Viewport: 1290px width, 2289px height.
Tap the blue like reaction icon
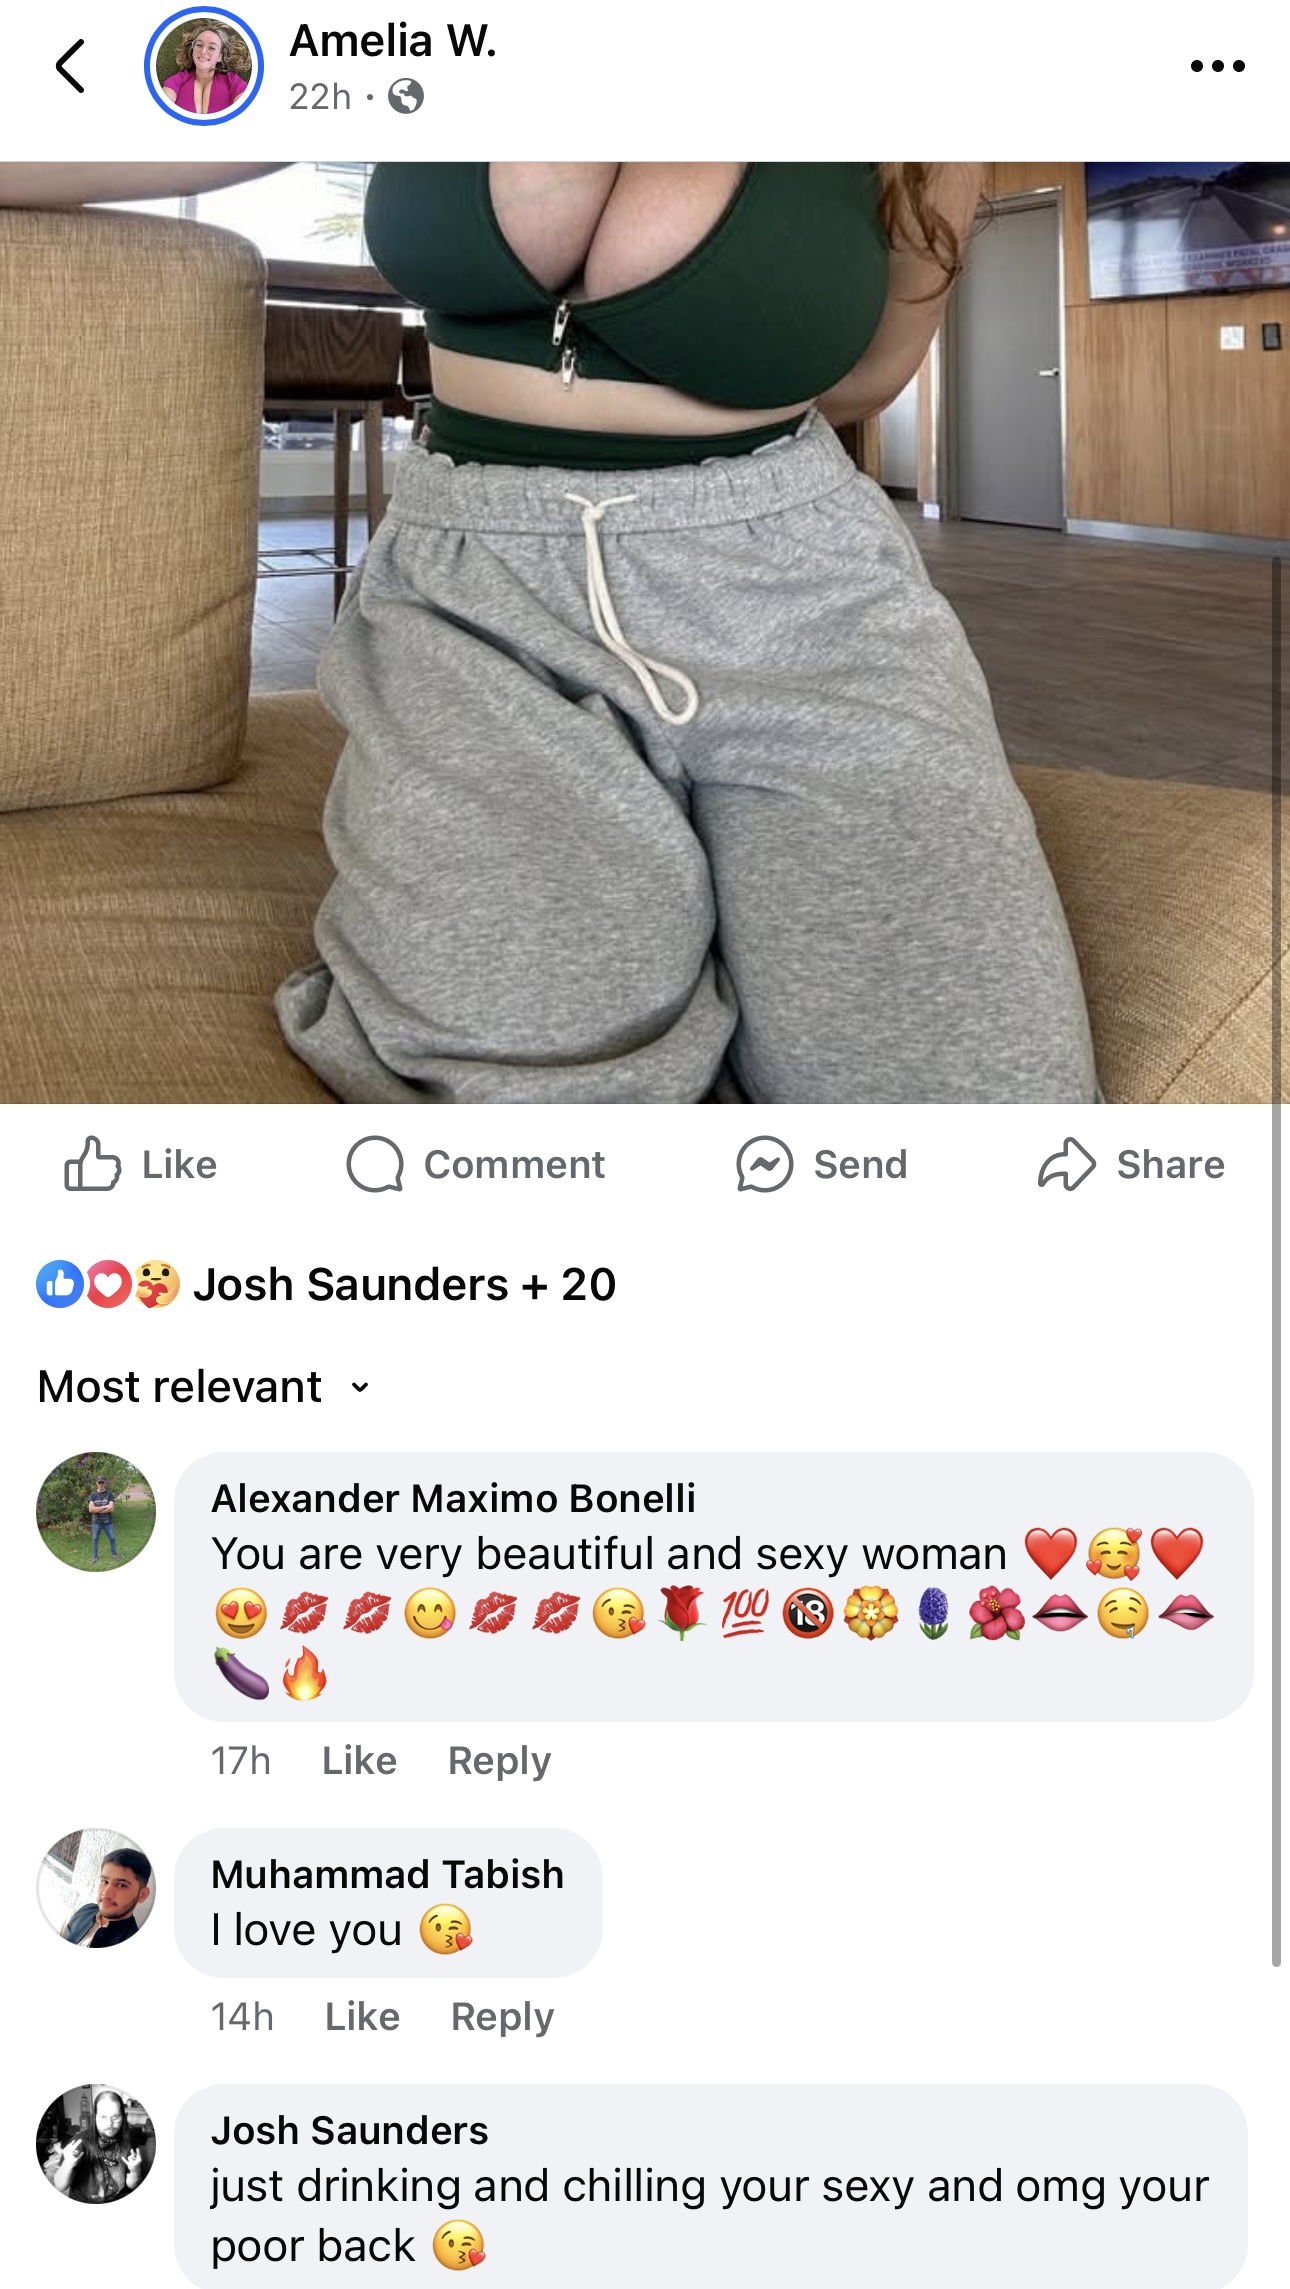point(59,1284)
